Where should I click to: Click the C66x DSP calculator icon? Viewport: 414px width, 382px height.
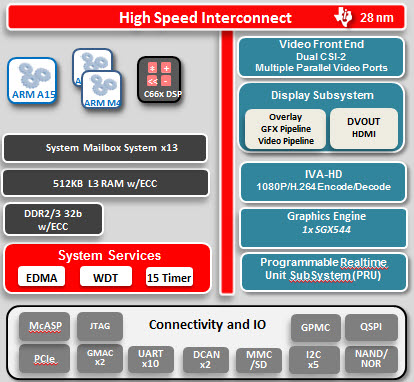tap(159, 80)
